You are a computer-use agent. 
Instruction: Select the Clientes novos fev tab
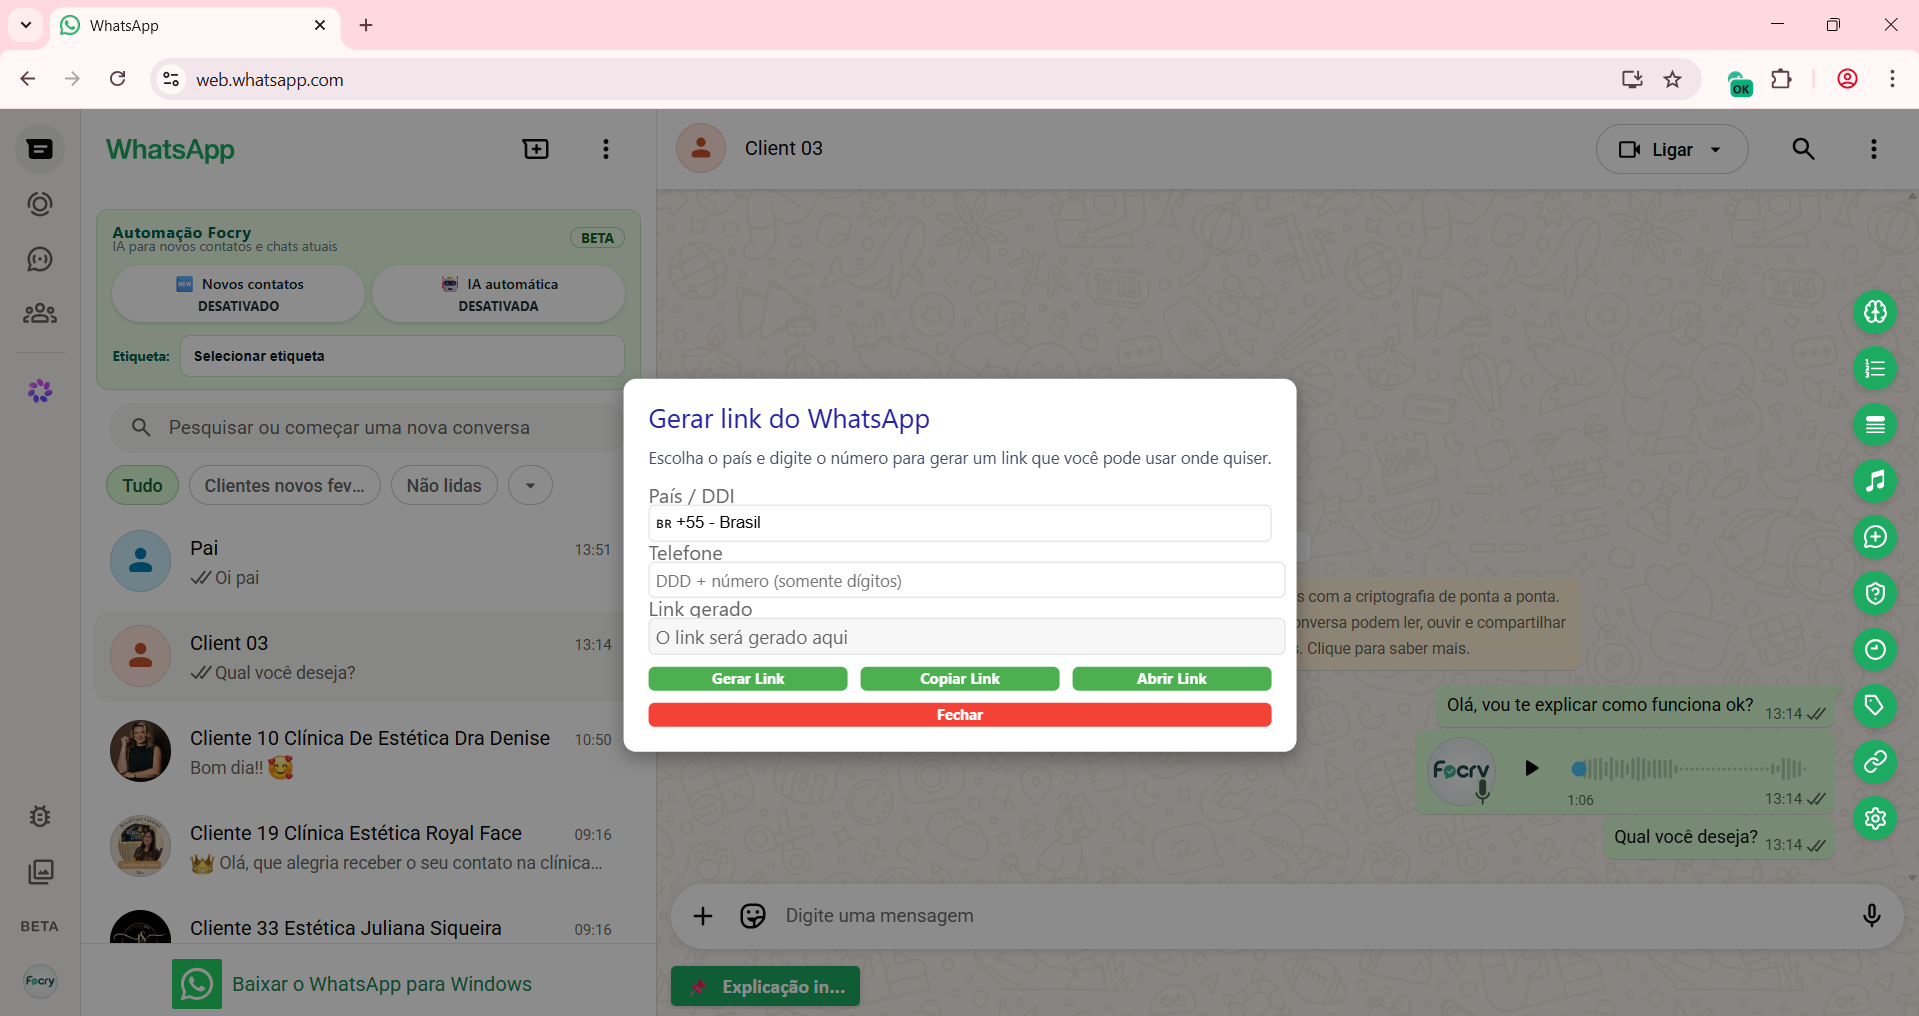click(x=284, y=485)
